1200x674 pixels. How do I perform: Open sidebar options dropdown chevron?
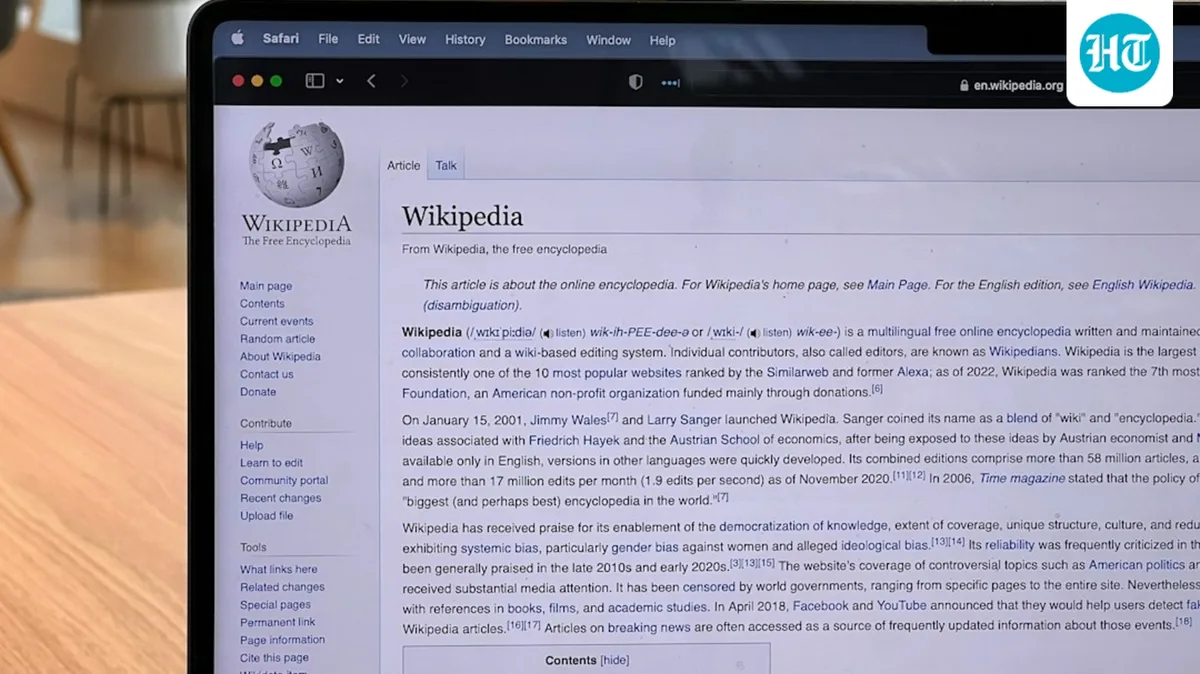pos(340,81)
